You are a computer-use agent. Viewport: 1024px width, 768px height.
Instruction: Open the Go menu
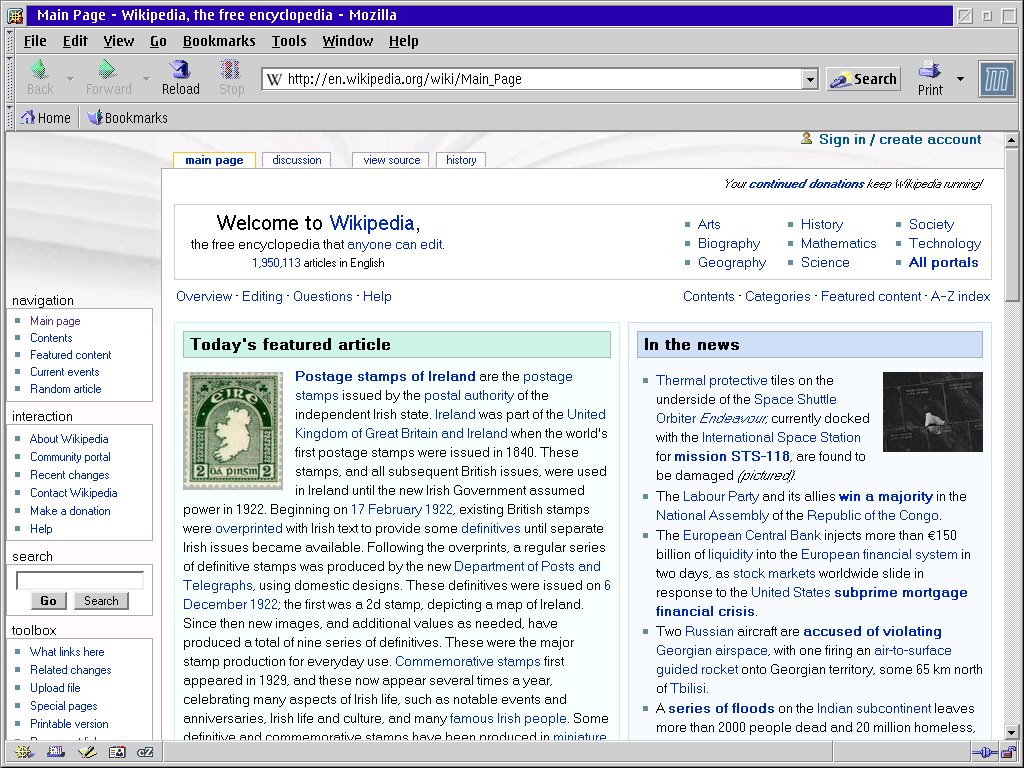158,41
